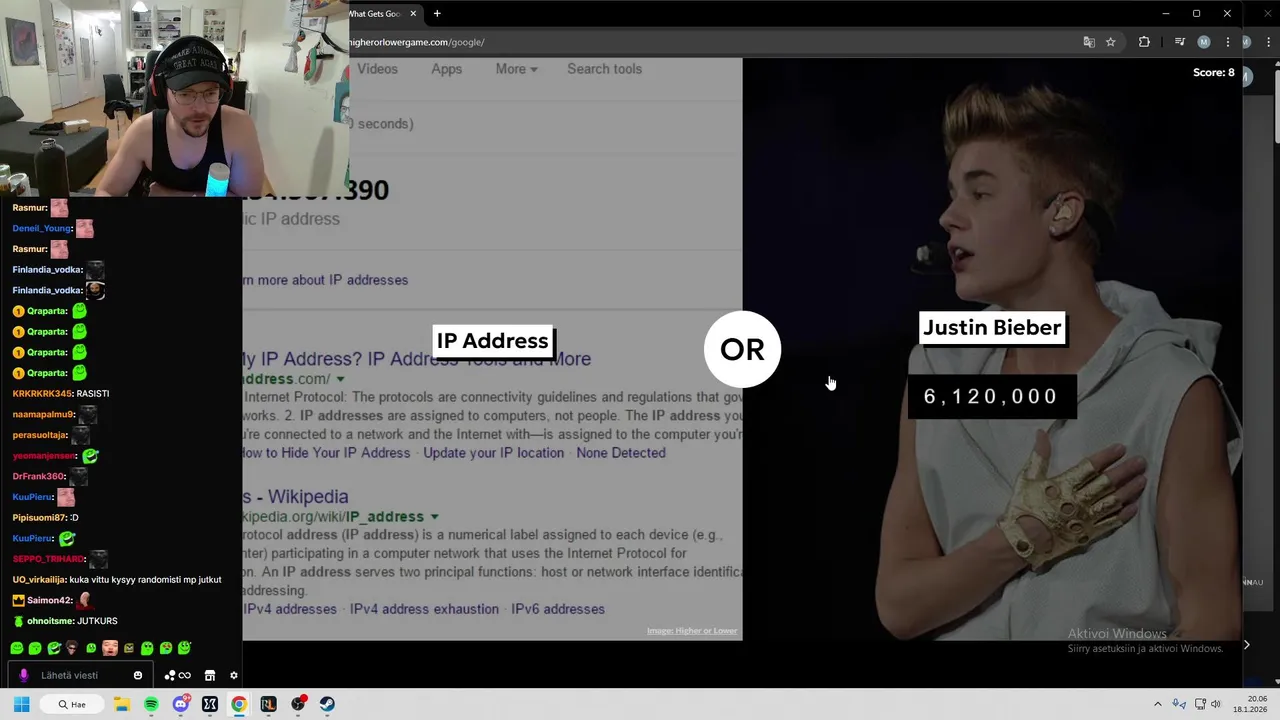
Task: Click Update your IP location link
Action: point(493,453)
